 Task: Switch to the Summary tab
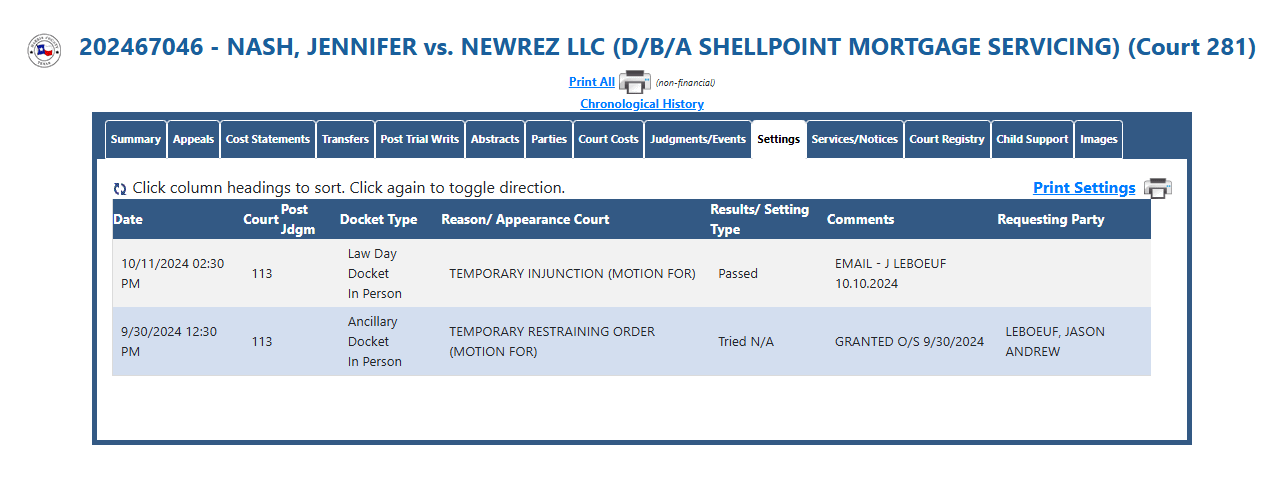click(x=136, y=140)
